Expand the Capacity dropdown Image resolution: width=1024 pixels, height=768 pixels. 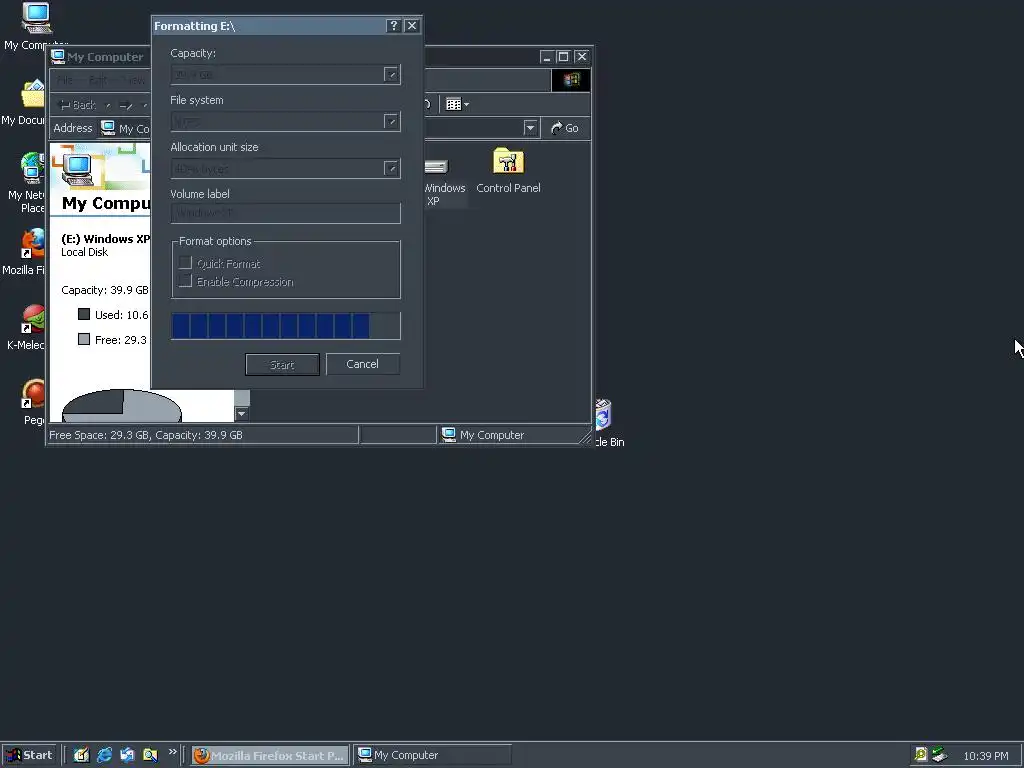tap(391, 74)
